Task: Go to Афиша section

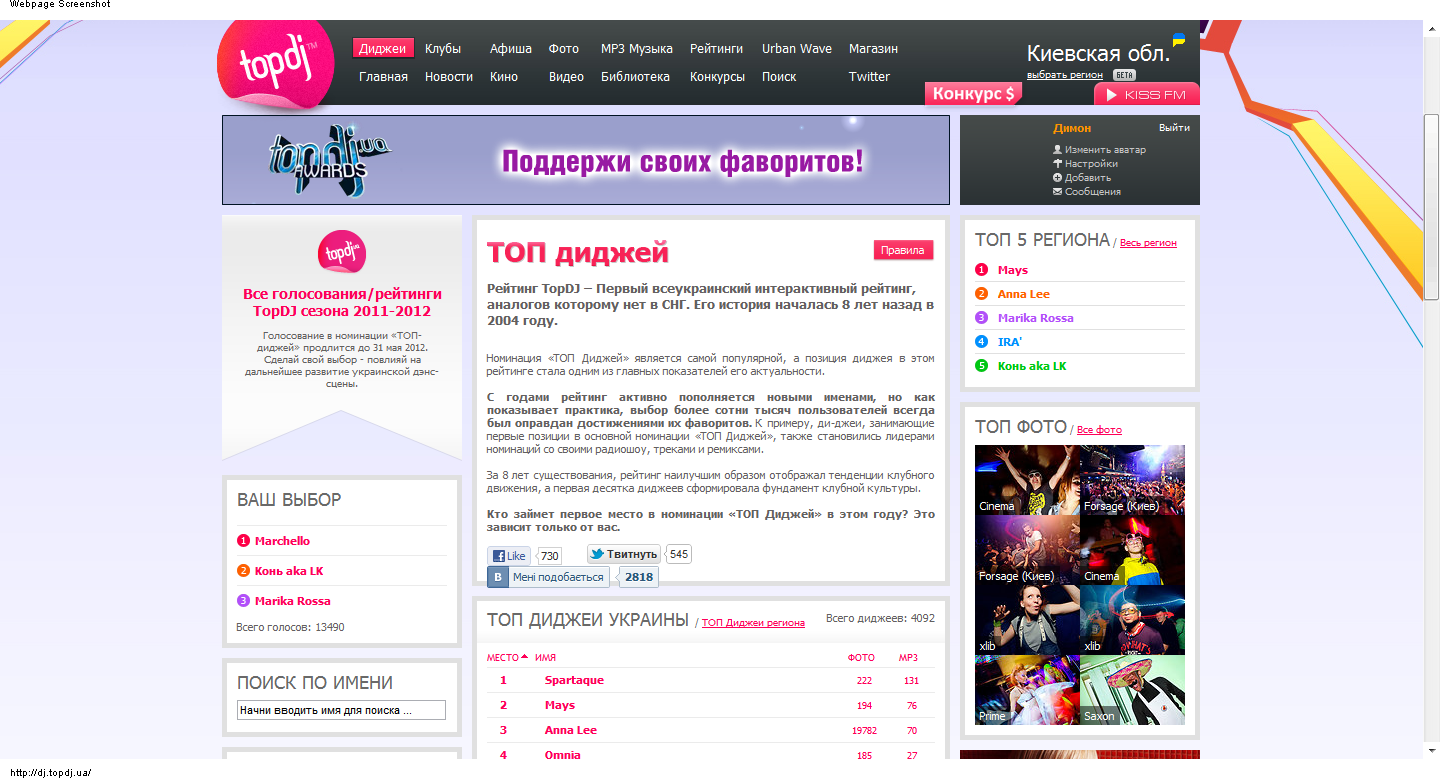Action: point(511,48)
